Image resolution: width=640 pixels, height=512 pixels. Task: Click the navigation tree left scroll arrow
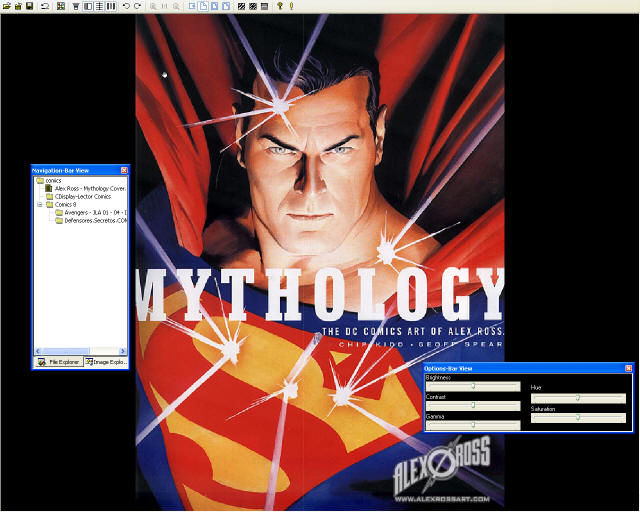click(x=38, y=351)
